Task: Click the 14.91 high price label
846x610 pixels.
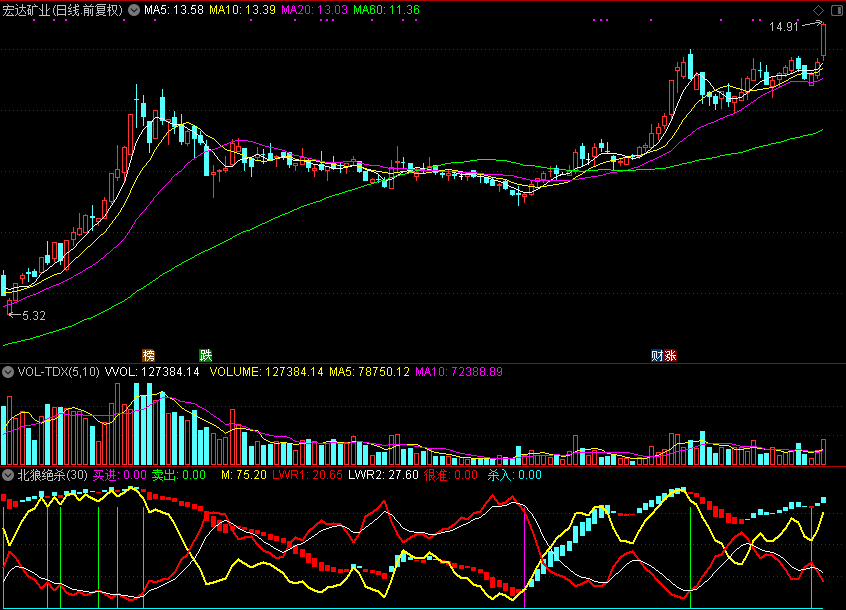Action: 783,27
